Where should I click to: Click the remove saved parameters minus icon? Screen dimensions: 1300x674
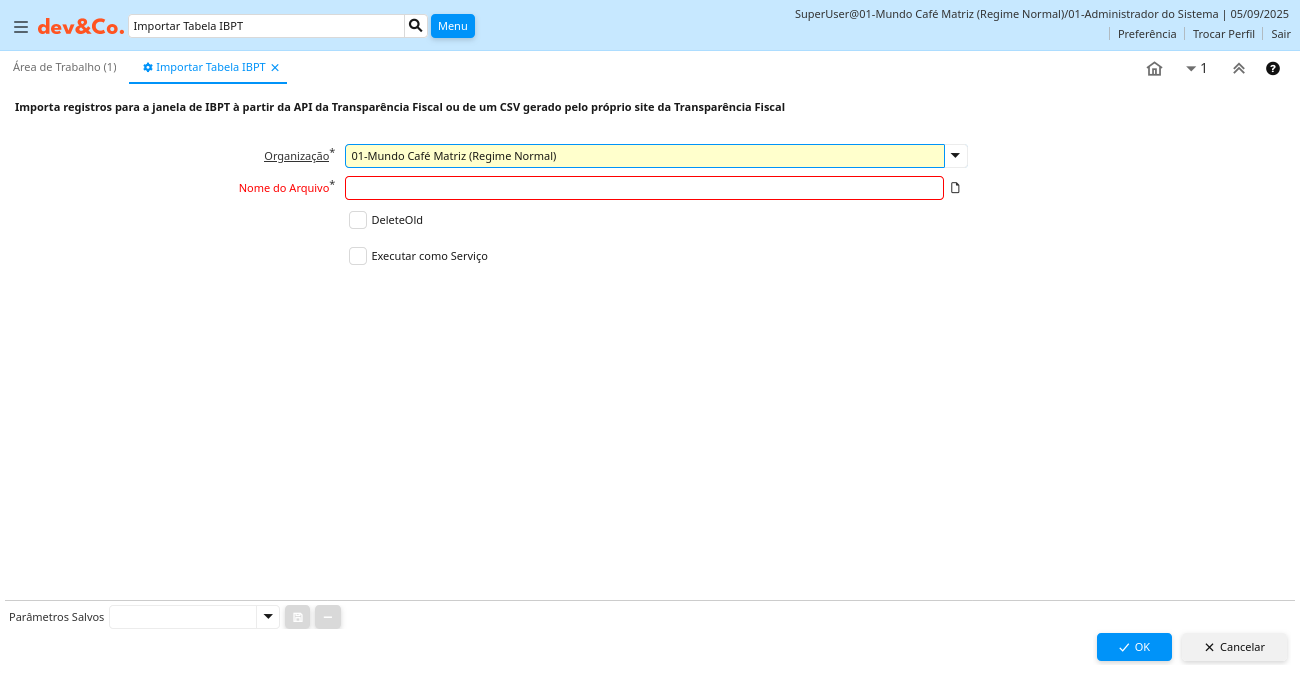[x=328, y=617]
